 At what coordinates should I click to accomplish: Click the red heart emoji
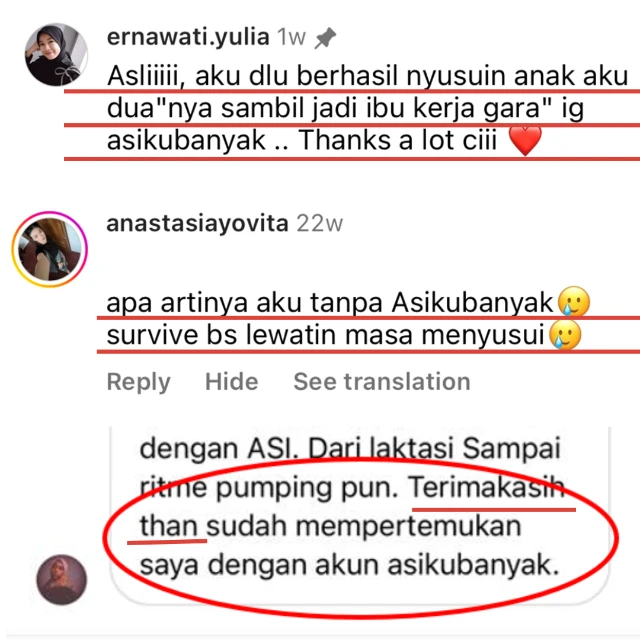coord(525,140)
